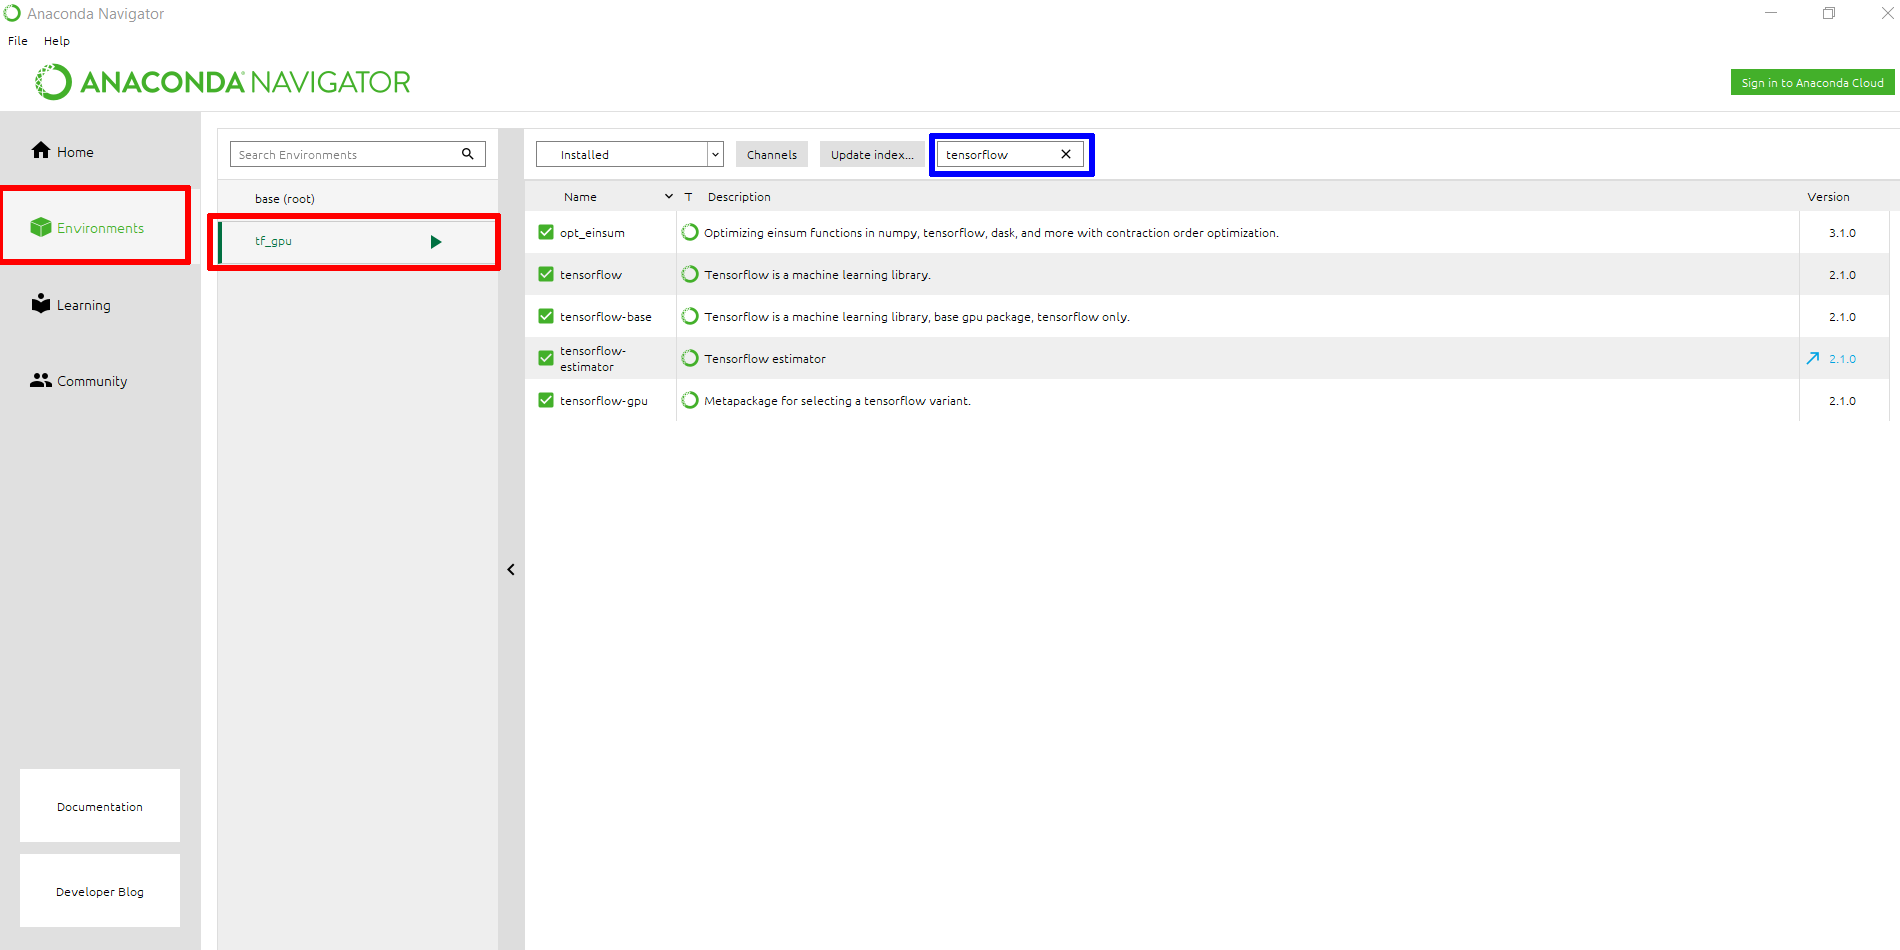Click the Anaconda title bar icon
Image resolution: width=1900 pixels, height=950 pixels.
click(12, 13)
